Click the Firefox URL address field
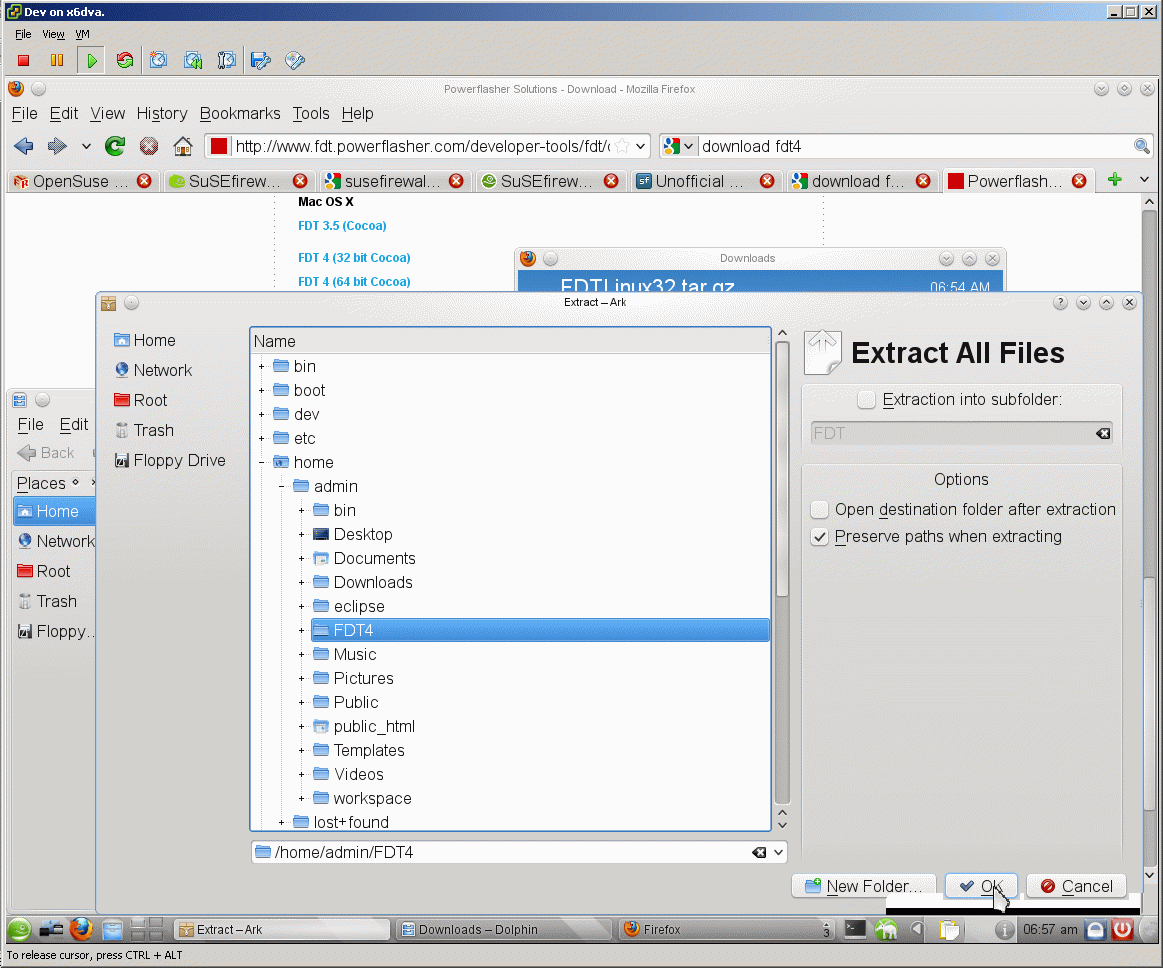Screen dimensions: 1163x968 tap(422, 146)
